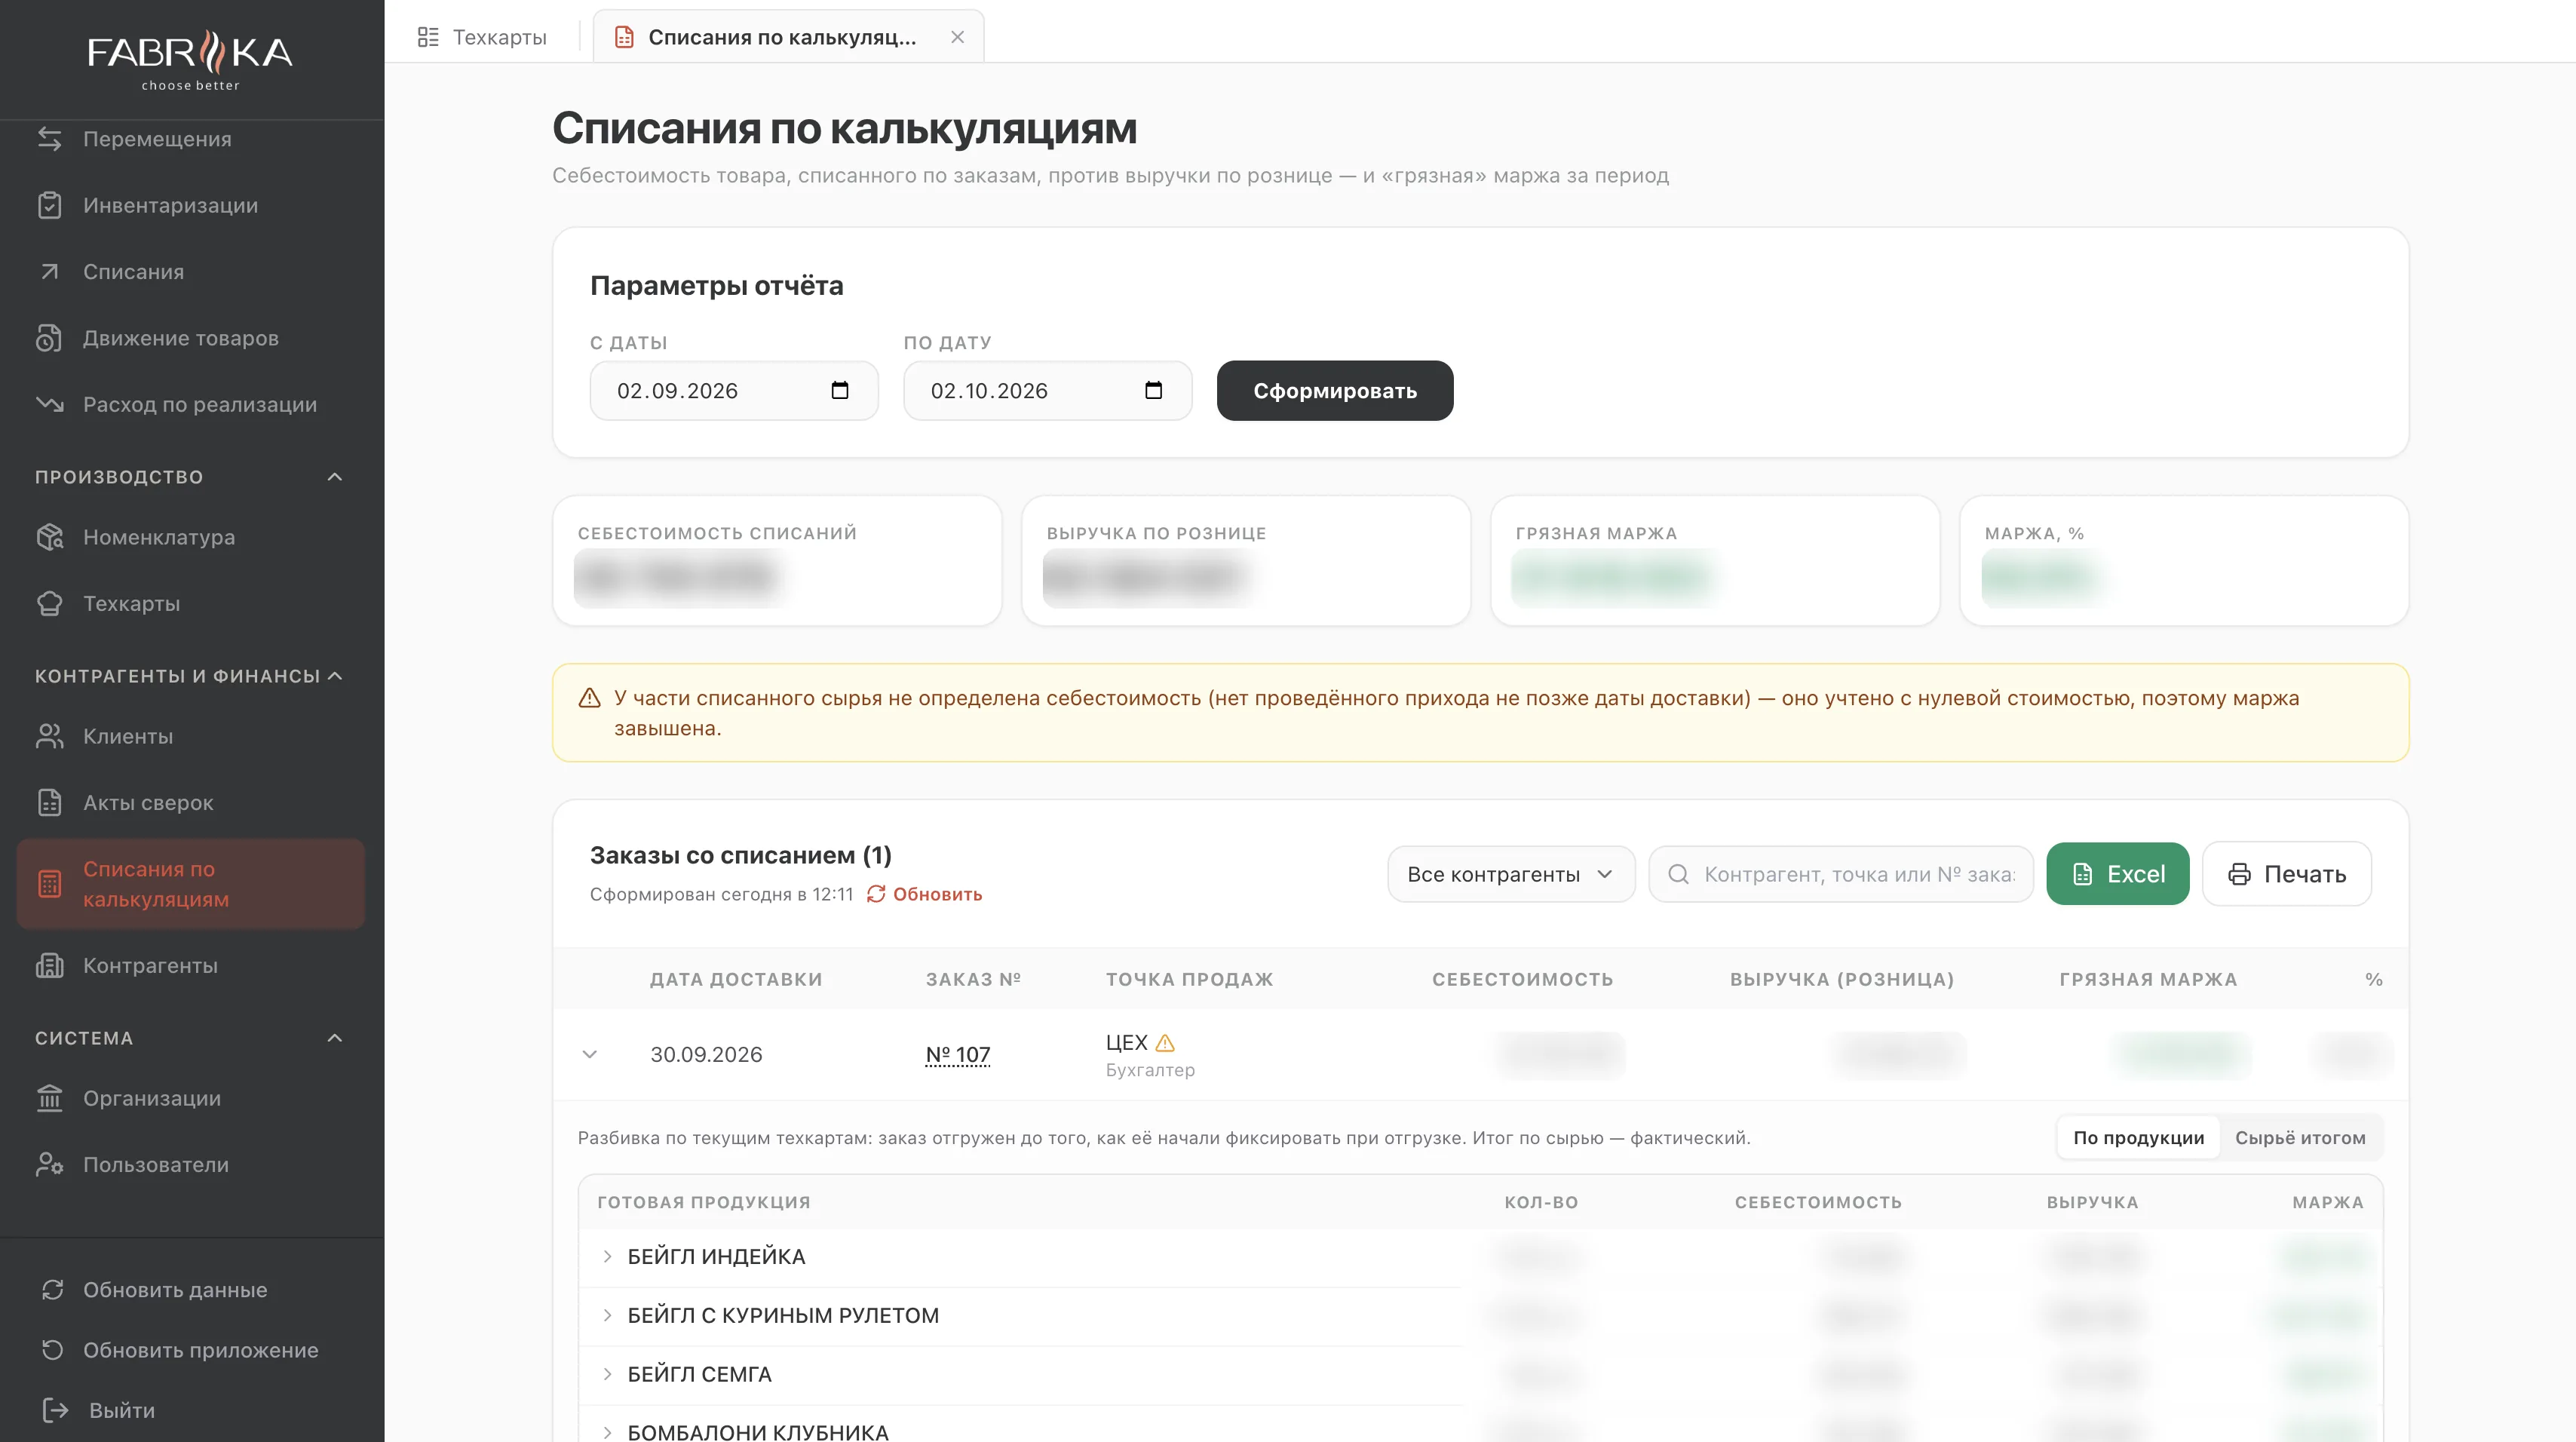Expand the БЕЙГЛ СЕМГА row

point(607,1375)
